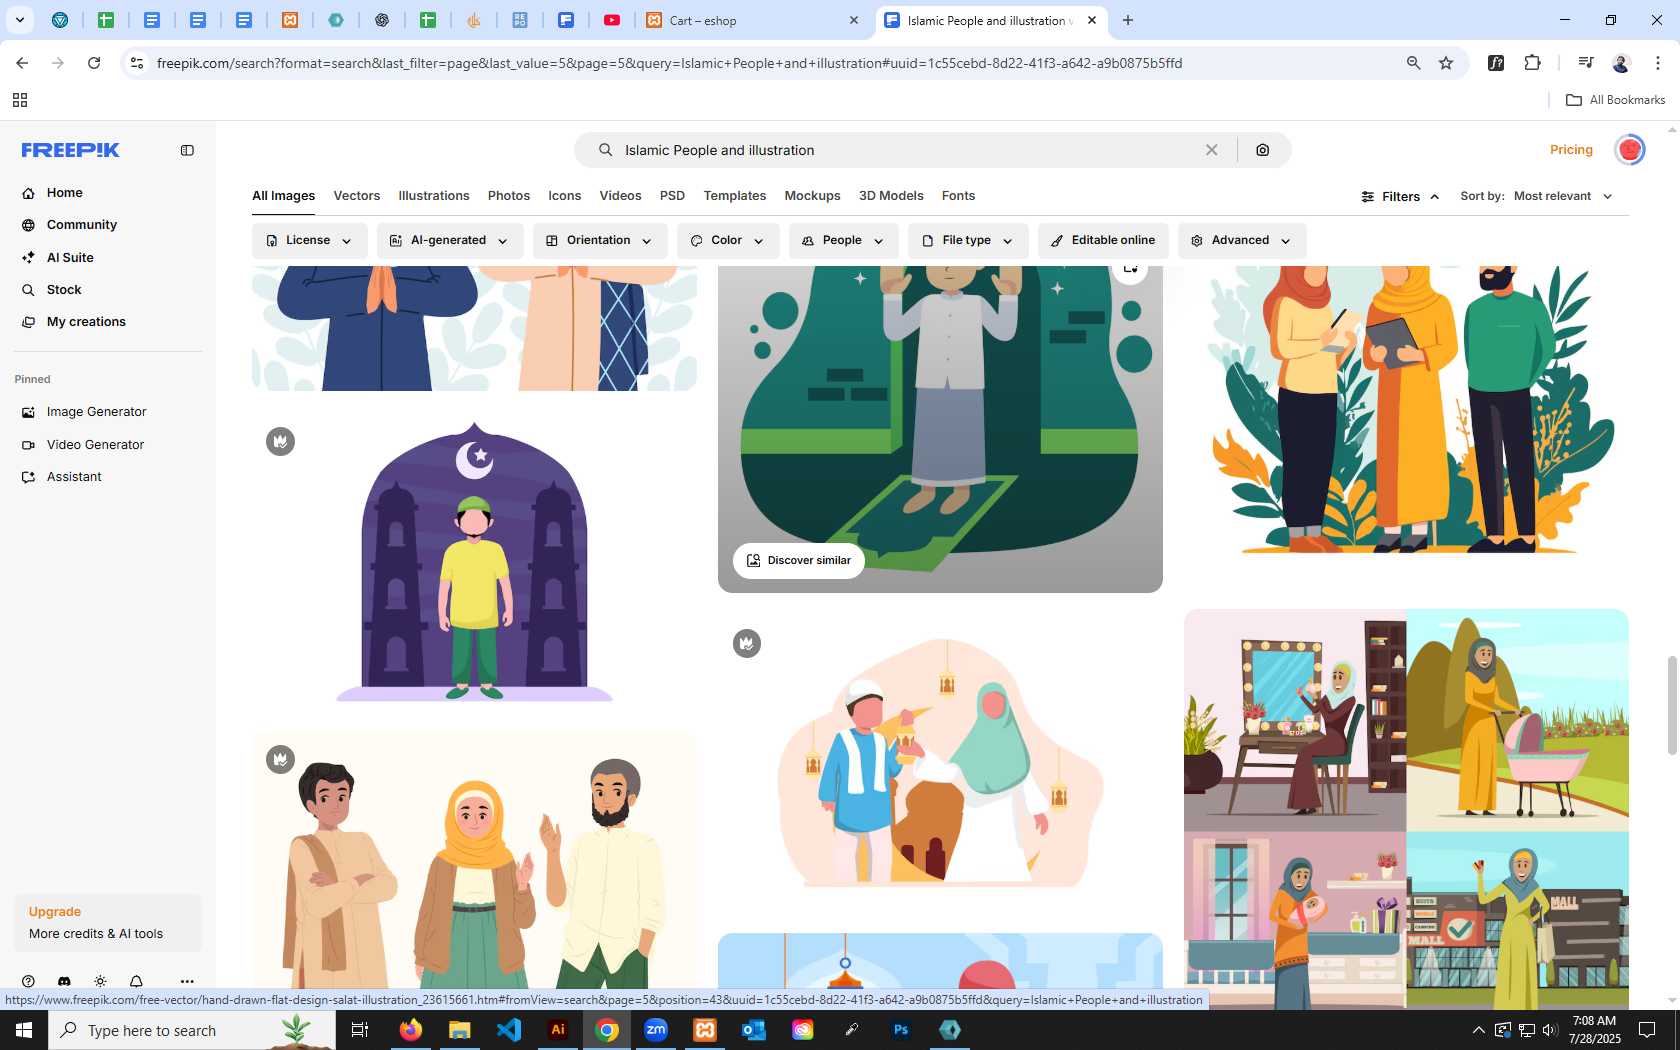Image resolution: width=1680 pixels, height=1050 pixels.
Task: Expand the People filter dropdown
Action: pyautogui.click(x=843, y=241)
